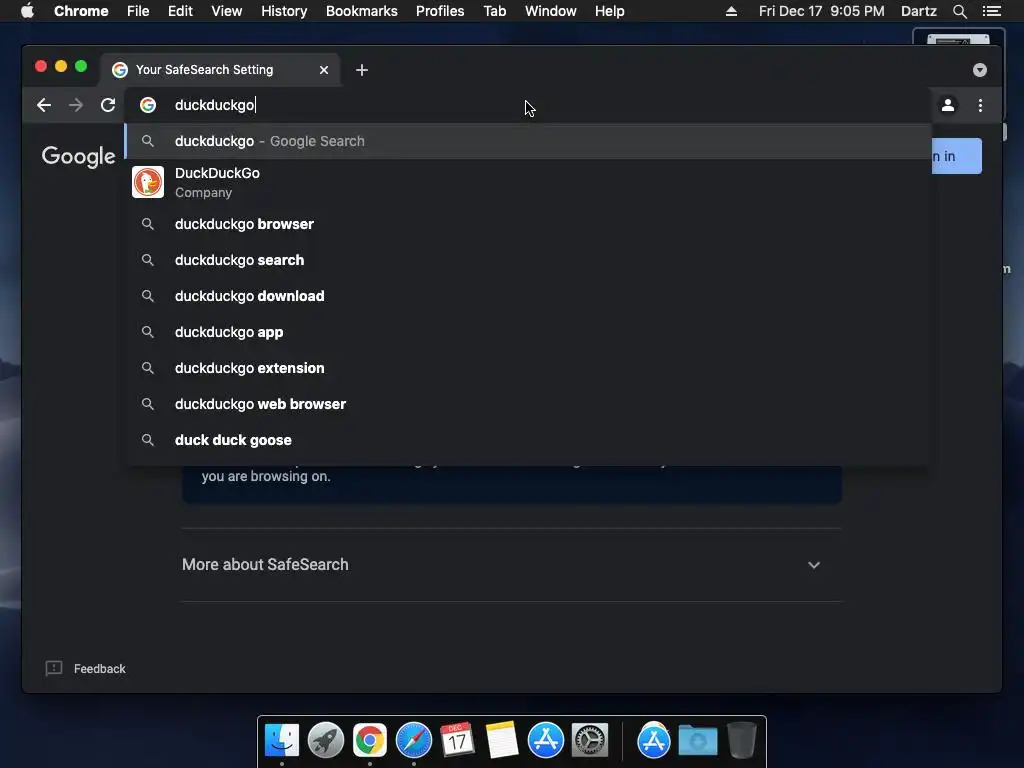Click the Feedback speech bubble icon
1024x768 pixels.
[54, 668]
